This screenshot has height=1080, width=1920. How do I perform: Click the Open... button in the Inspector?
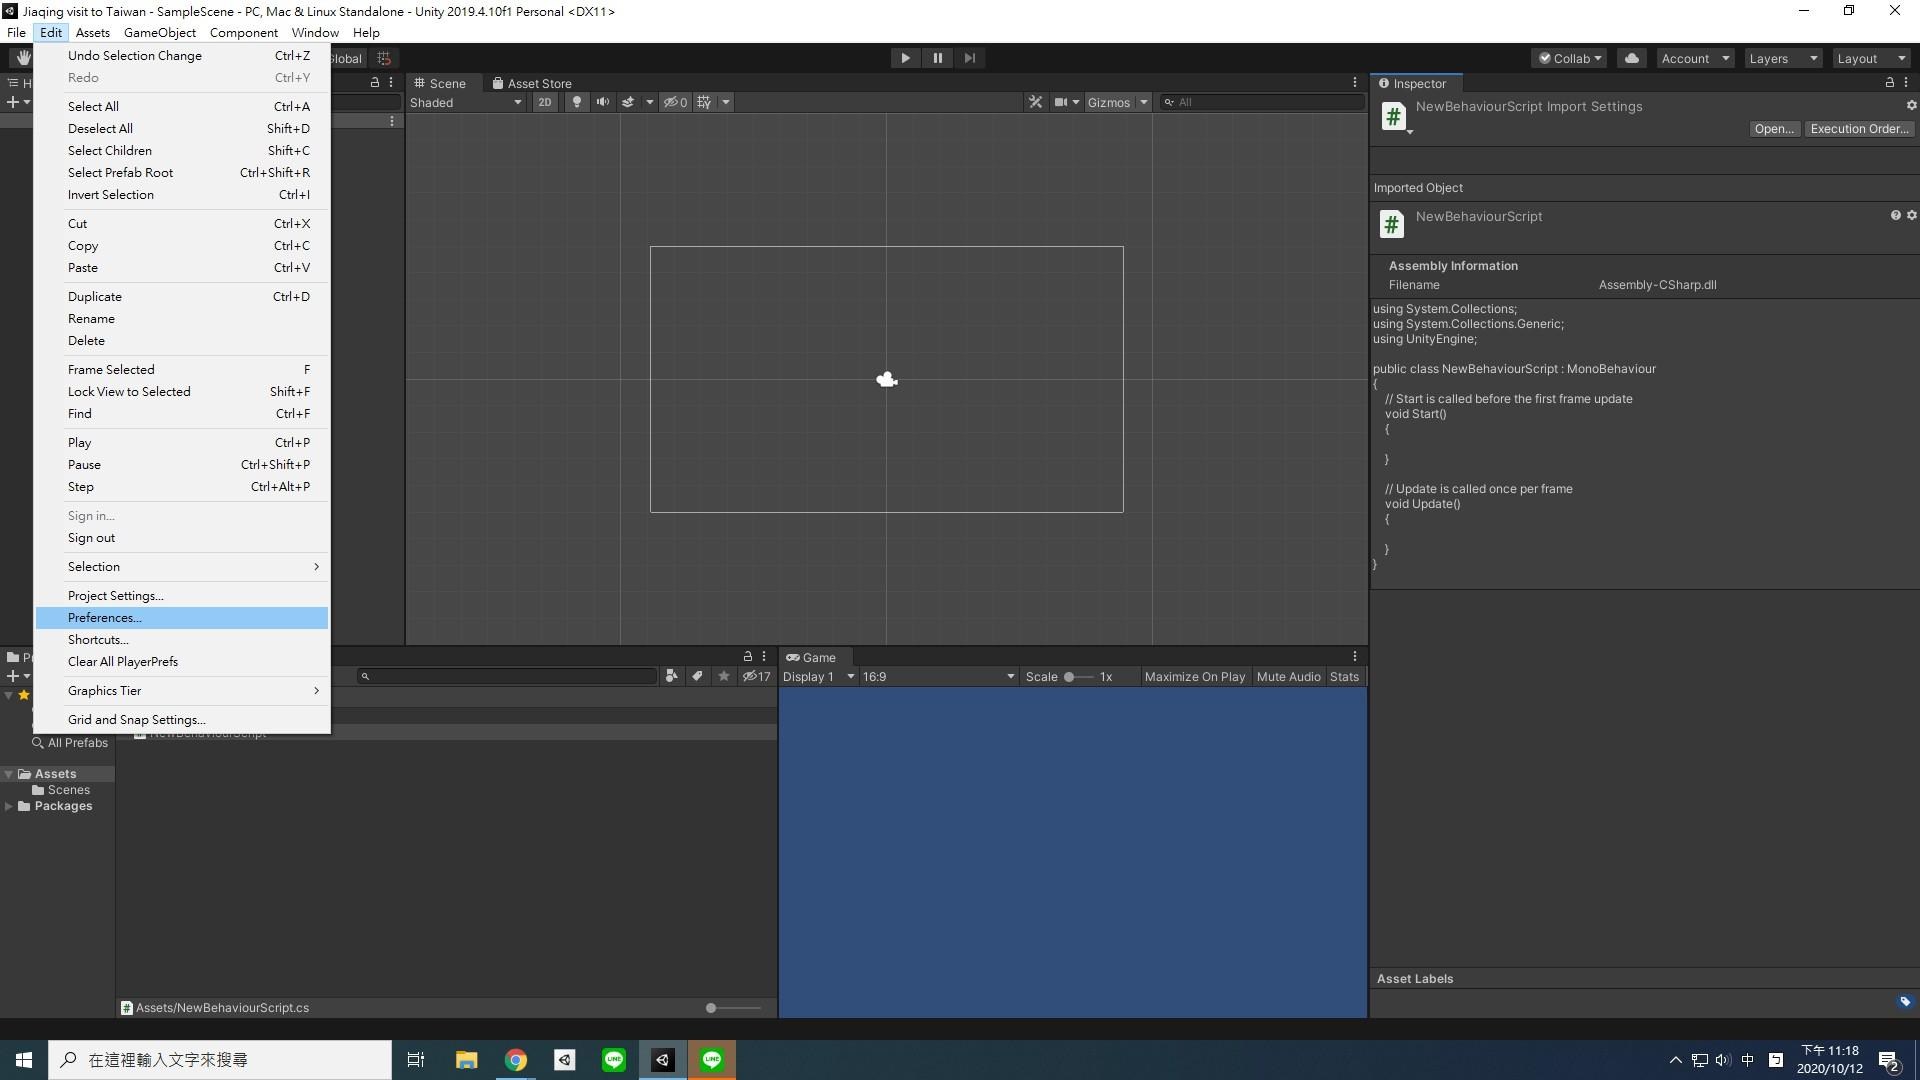pos(1774,129)
